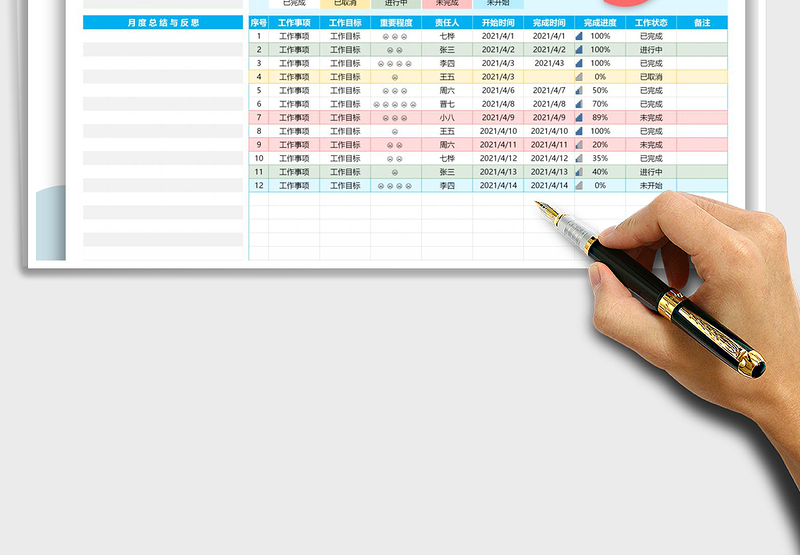The width and height of the screenshot is (800, 555).
Task: Click the yellow 已取消 legend swatch
Action: (345, 4)
